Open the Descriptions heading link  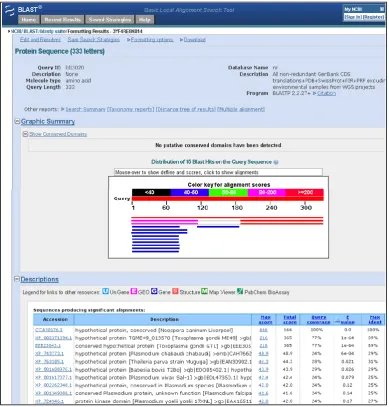[40, 279]
